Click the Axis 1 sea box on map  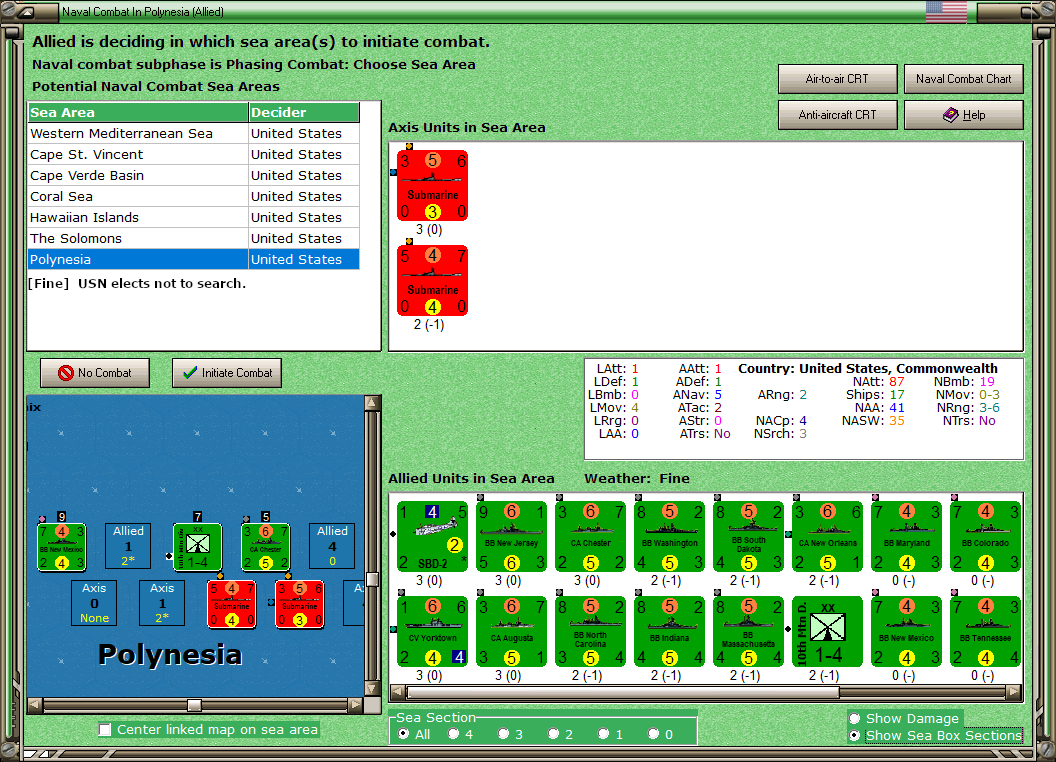pyautogui.click(x=162, y=603)
